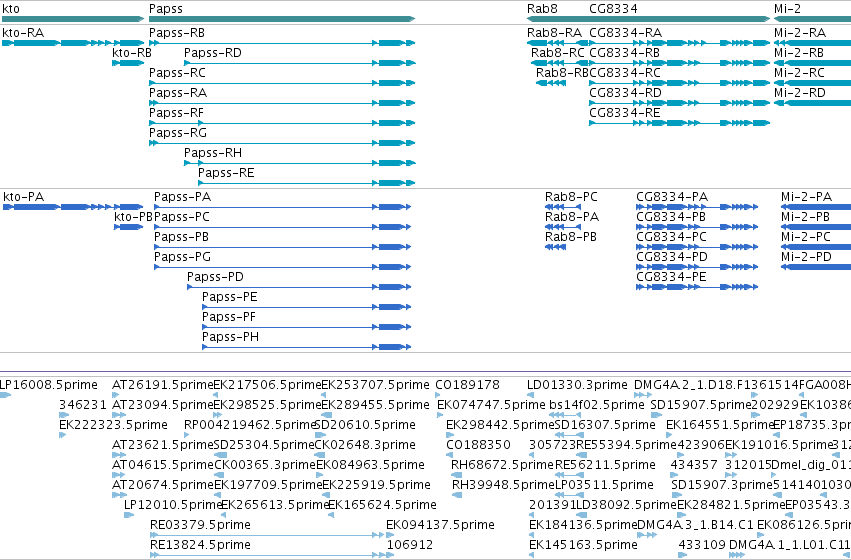Viewport: 851px width, 560px height.
Task: Select the Papss-RB transcript
Action: coord(282,43)
